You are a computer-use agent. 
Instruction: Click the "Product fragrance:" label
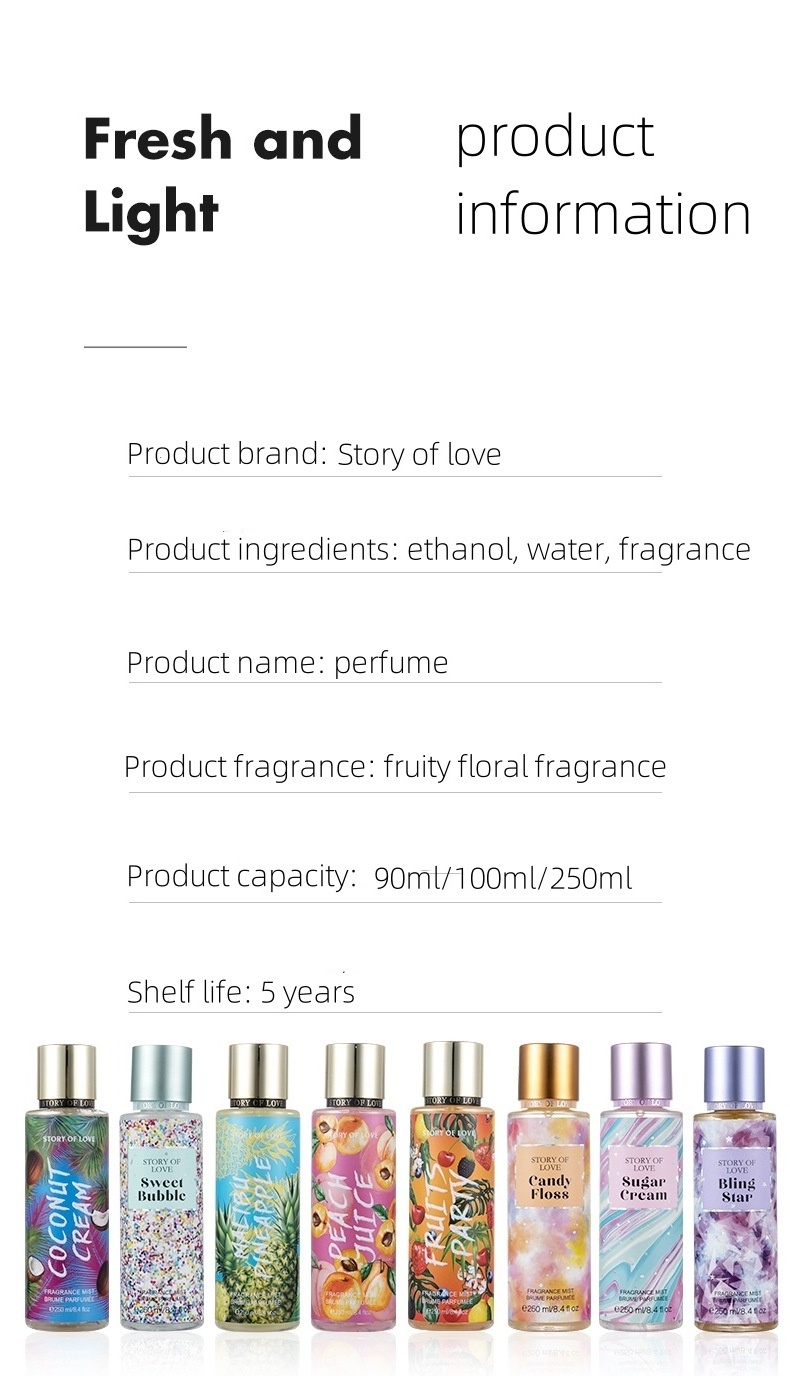click(x=248, y=767)
